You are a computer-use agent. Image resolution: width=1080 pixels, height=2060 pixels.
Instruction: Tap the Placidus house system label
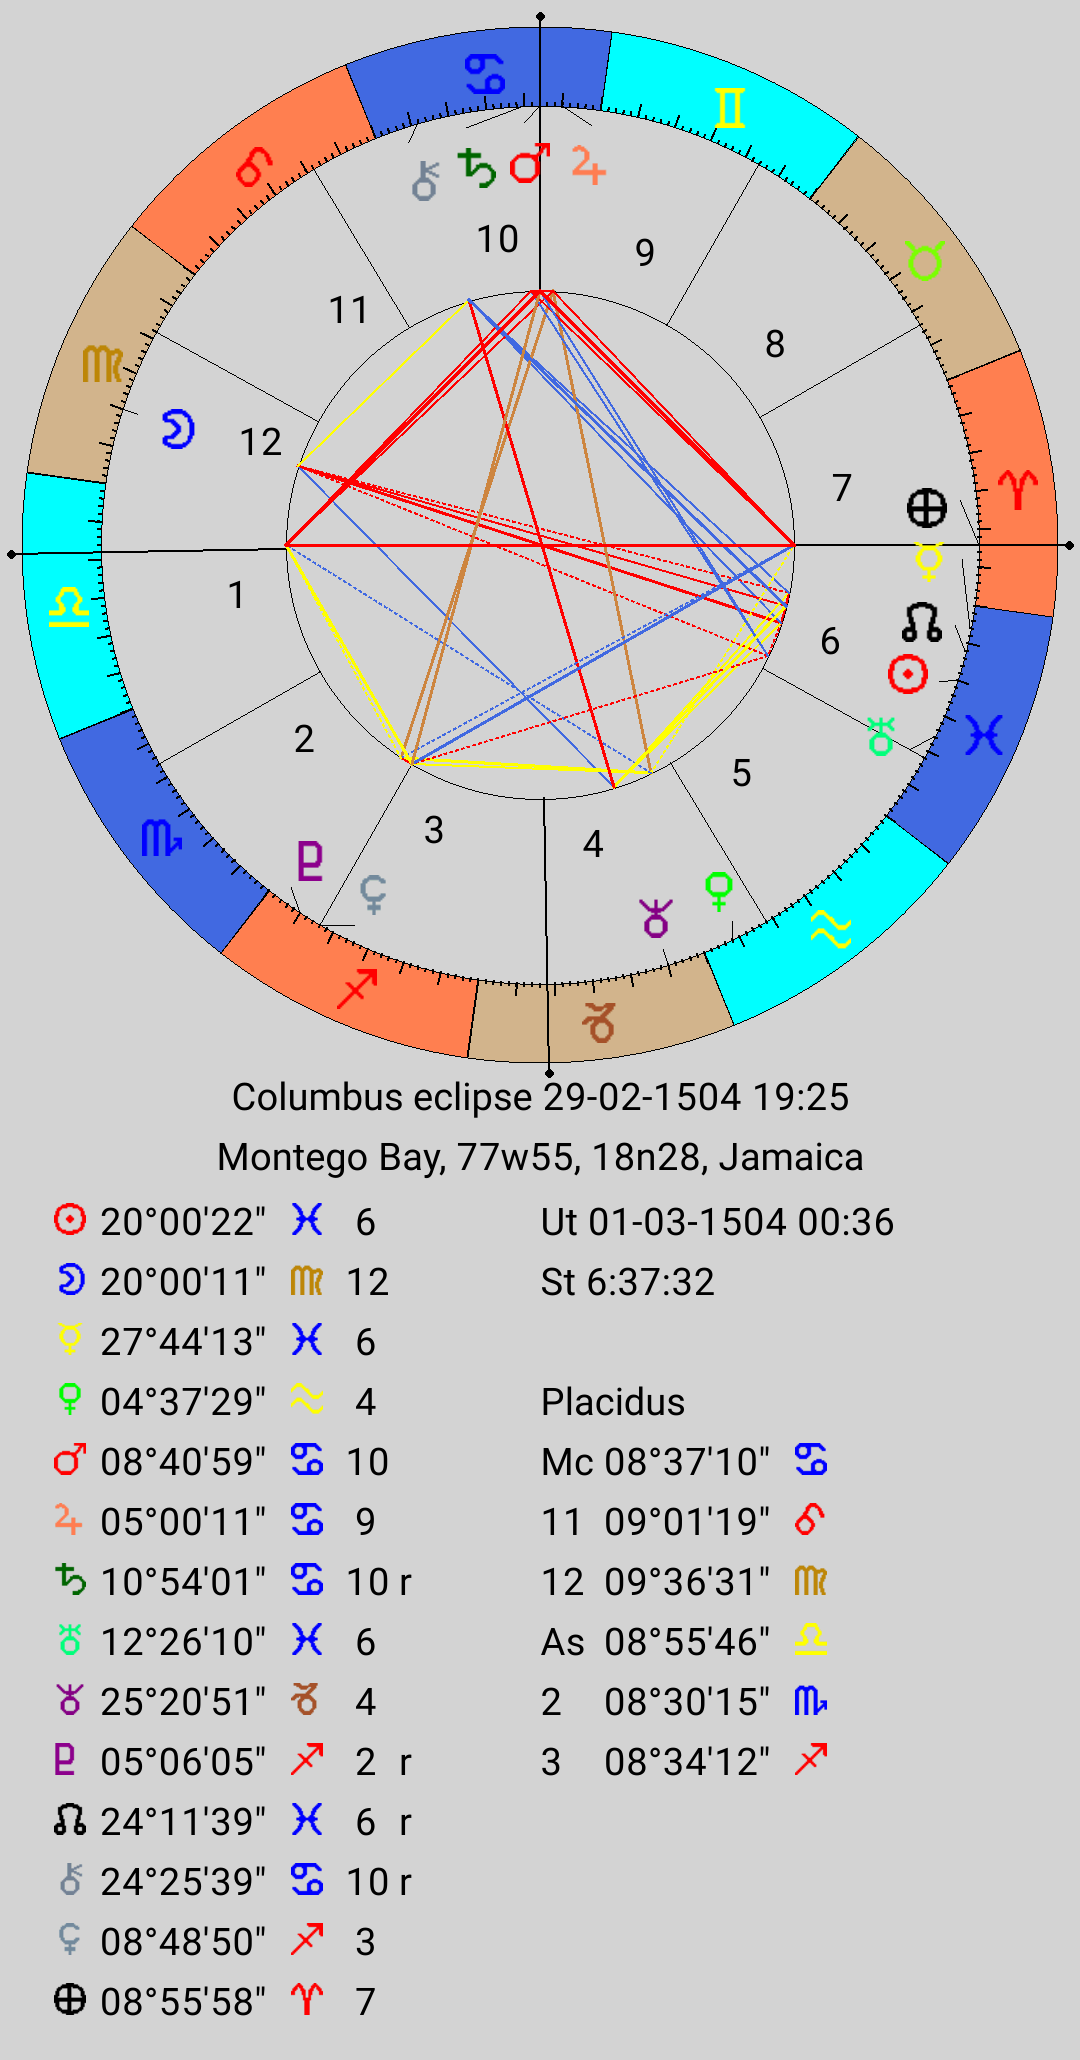pyautogui.click(x=613, y=1402)
